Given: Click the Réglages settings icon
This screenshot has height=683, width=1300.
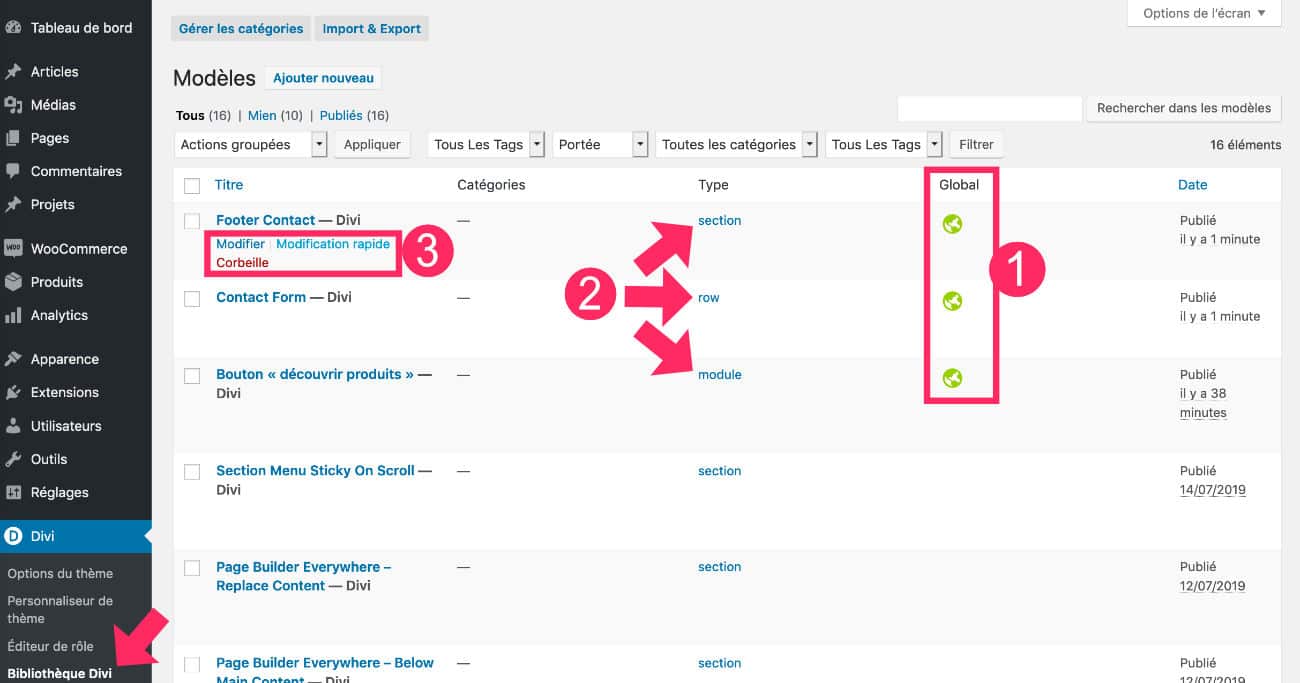Looking at the screenshot, I should click(13, 492).
